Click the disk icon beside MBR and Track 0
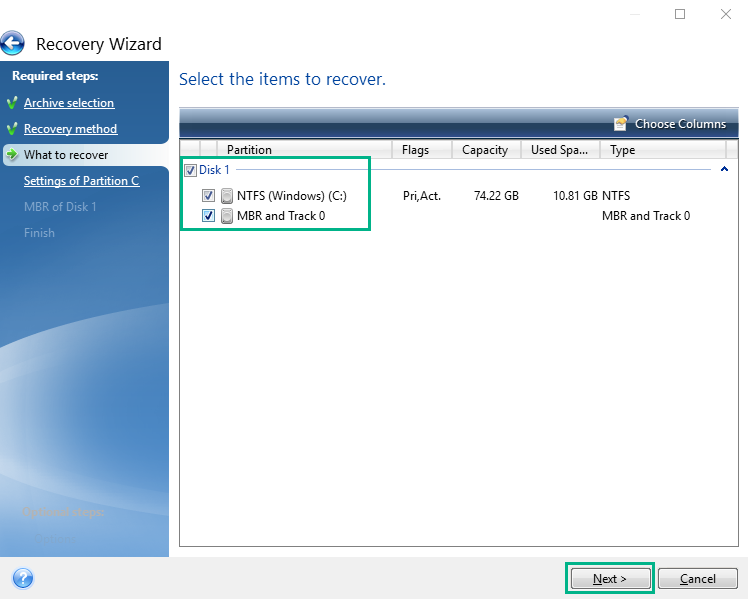Viewport: 748px width, 599px height. (227, 216)
